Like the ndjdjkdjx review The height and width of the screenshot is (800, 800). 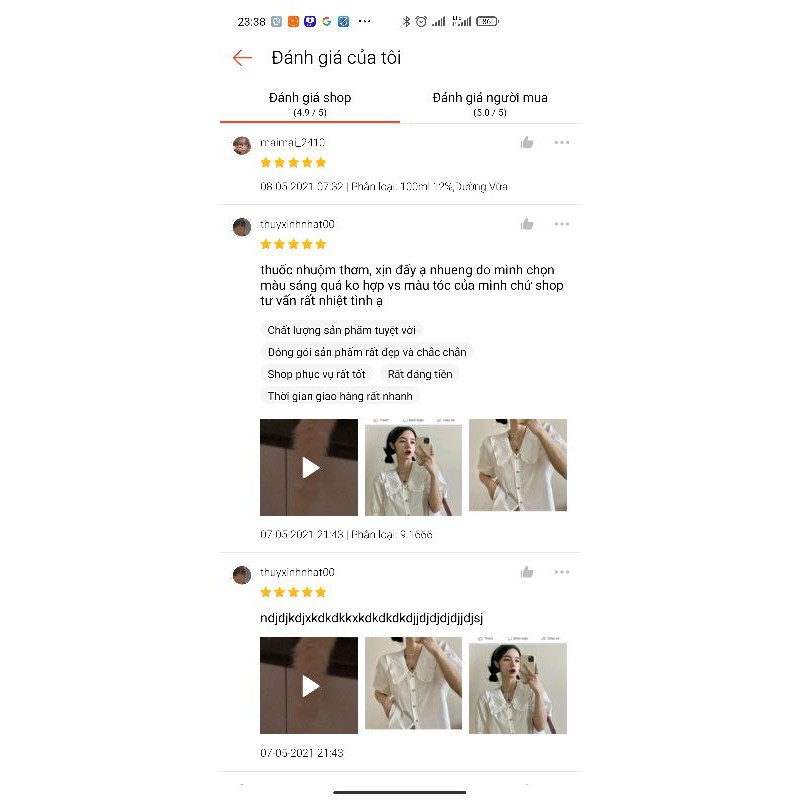pyautogui.click(x=527, y=572)
